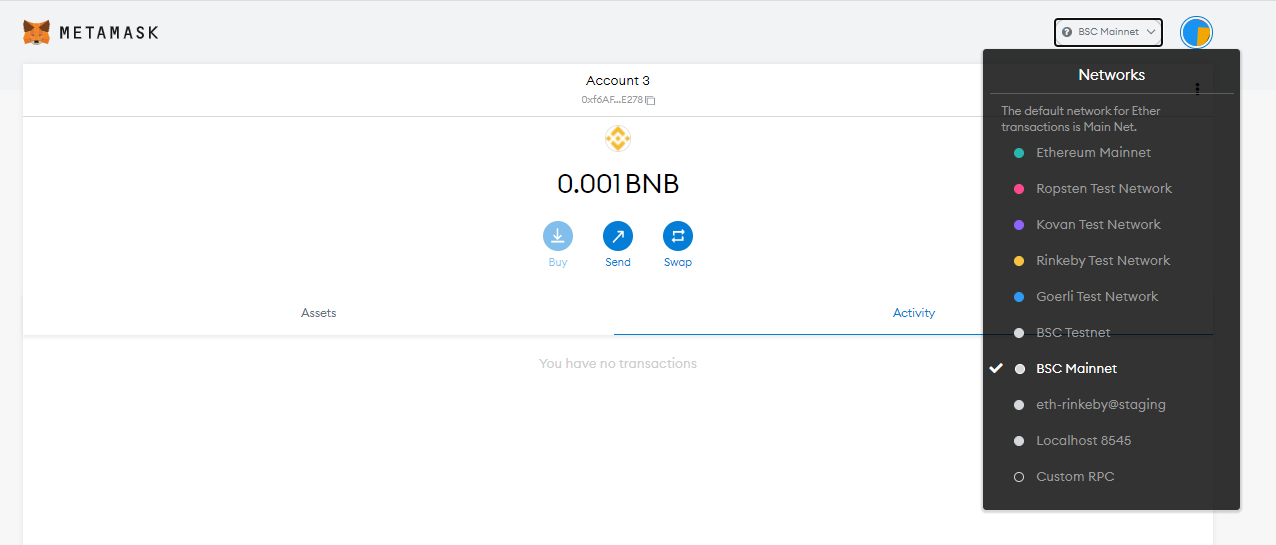This screenshot has height=545, width=1276.
Task: Click the purple dot beside Kovan Test Network
Action: [1019, 225]
